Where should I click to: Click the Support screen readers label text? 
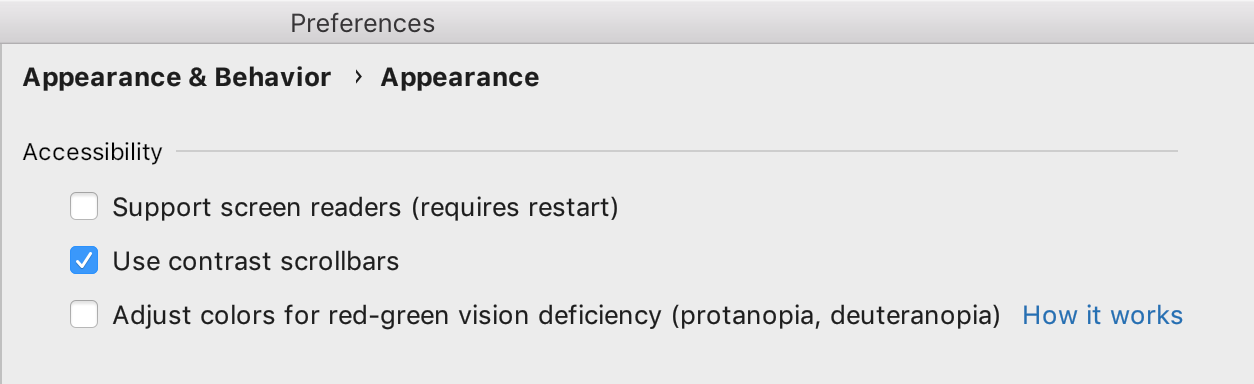258,208
